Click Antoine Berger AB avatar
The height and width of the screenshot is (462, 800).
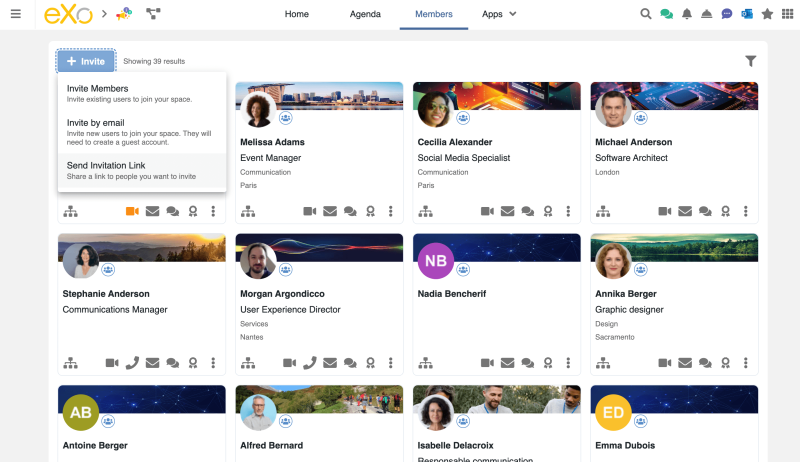point(81,412)
